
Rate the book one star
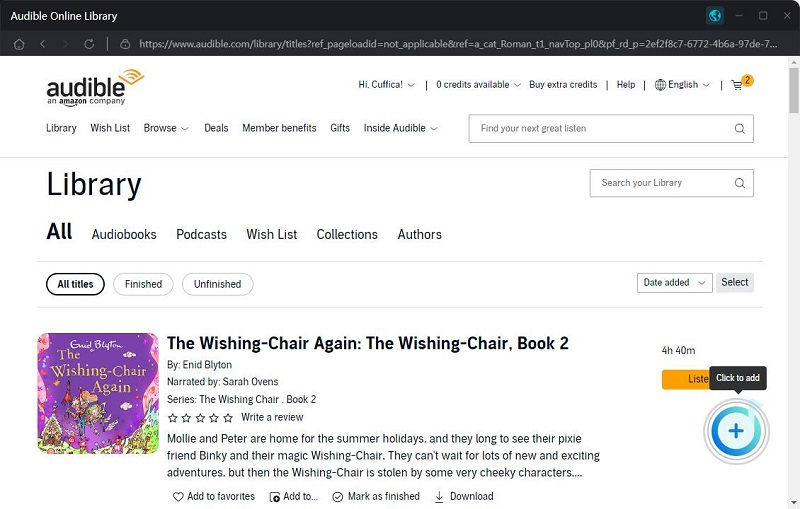[172, 418]
